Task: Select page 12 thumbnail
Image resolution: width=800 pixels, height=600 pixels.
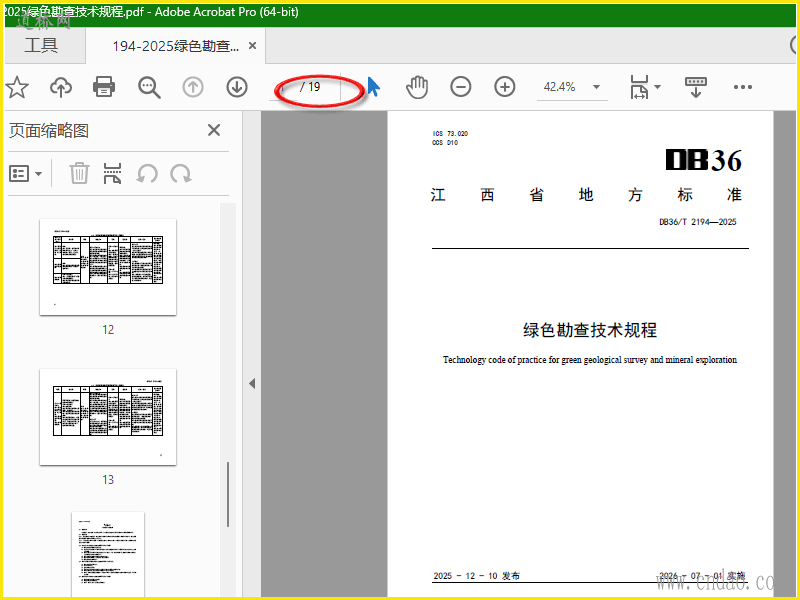Action: point(108,267)
